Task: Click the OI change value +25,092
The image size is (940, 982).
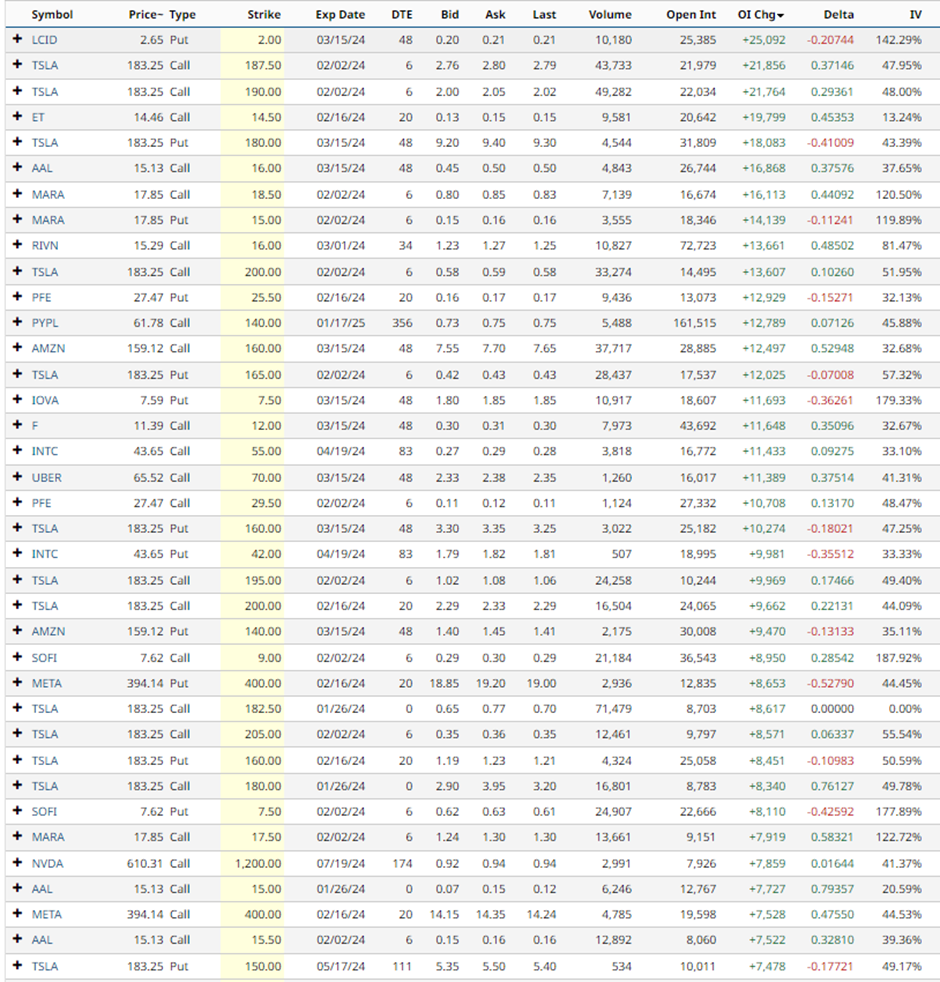Action: (763, 39)
